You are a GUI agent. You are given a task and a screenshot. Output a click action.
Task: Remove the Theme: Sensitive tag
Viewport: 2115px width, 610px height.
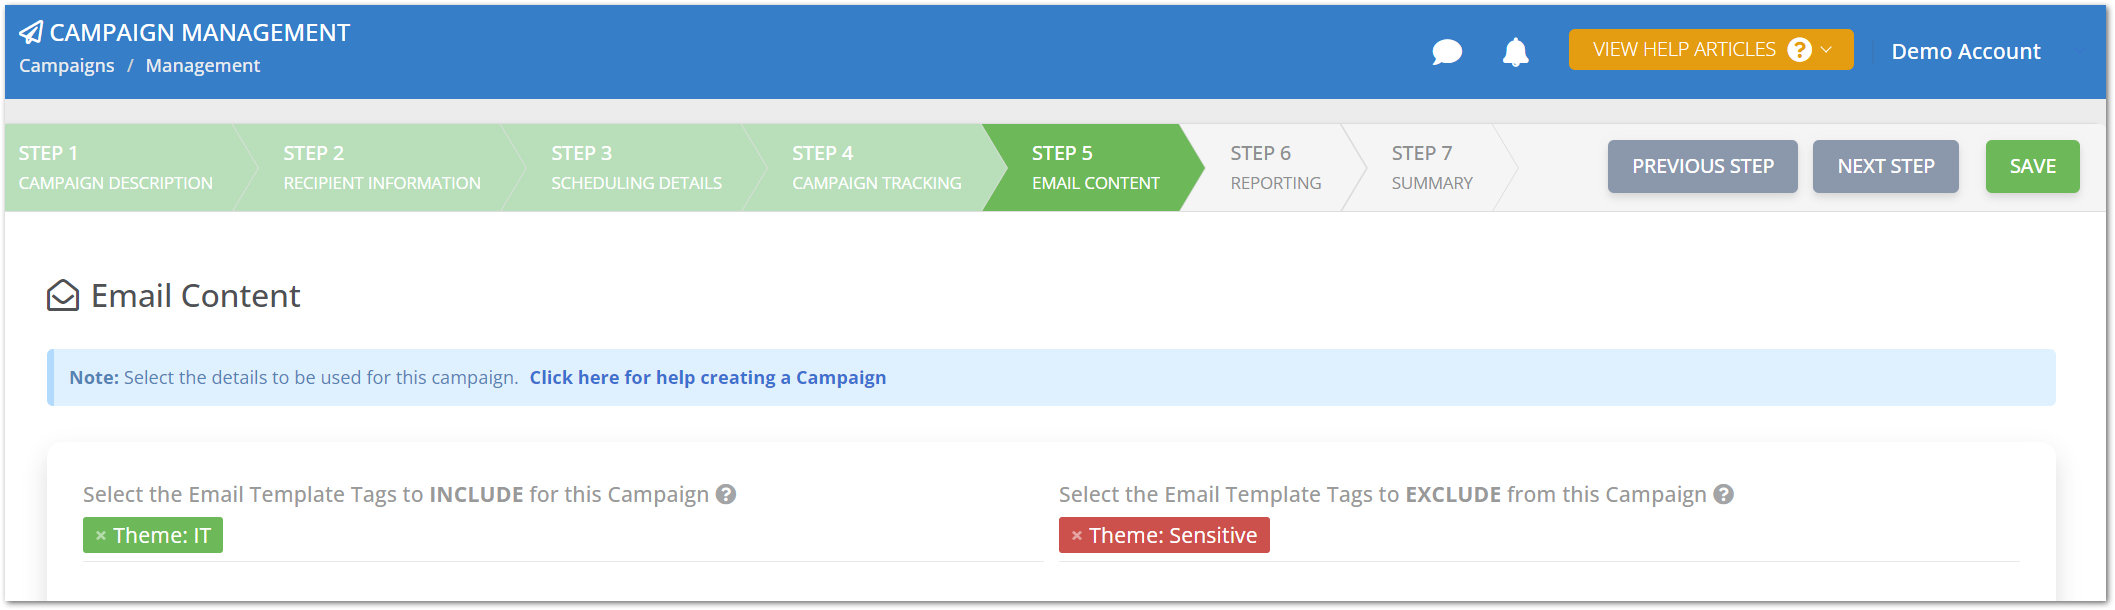pos(1077,536)
